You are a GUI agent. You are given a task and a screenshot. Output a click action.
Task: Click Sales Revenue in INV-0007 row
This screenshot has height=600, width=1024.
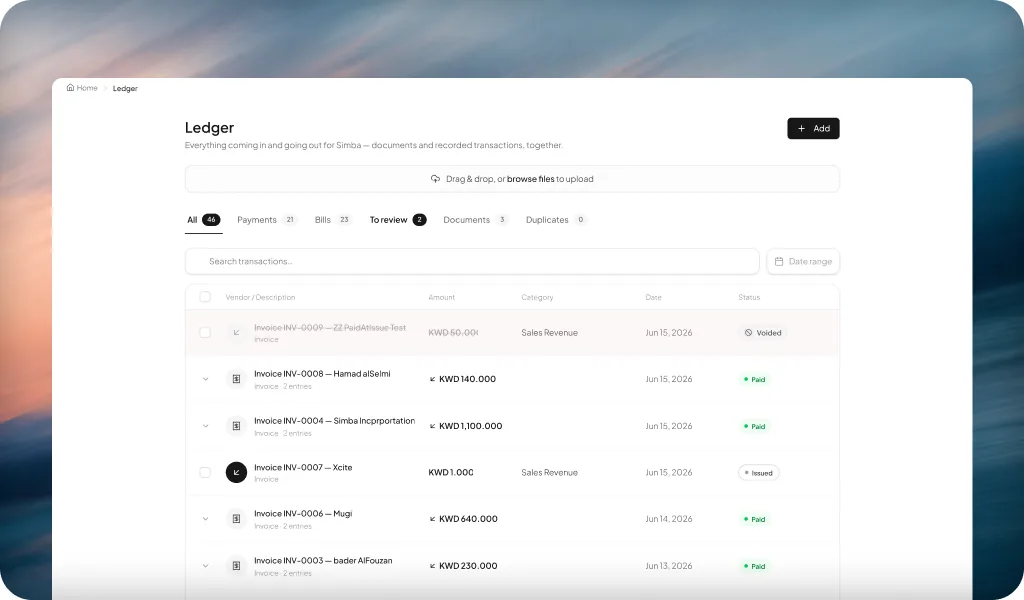coord(549,473)
